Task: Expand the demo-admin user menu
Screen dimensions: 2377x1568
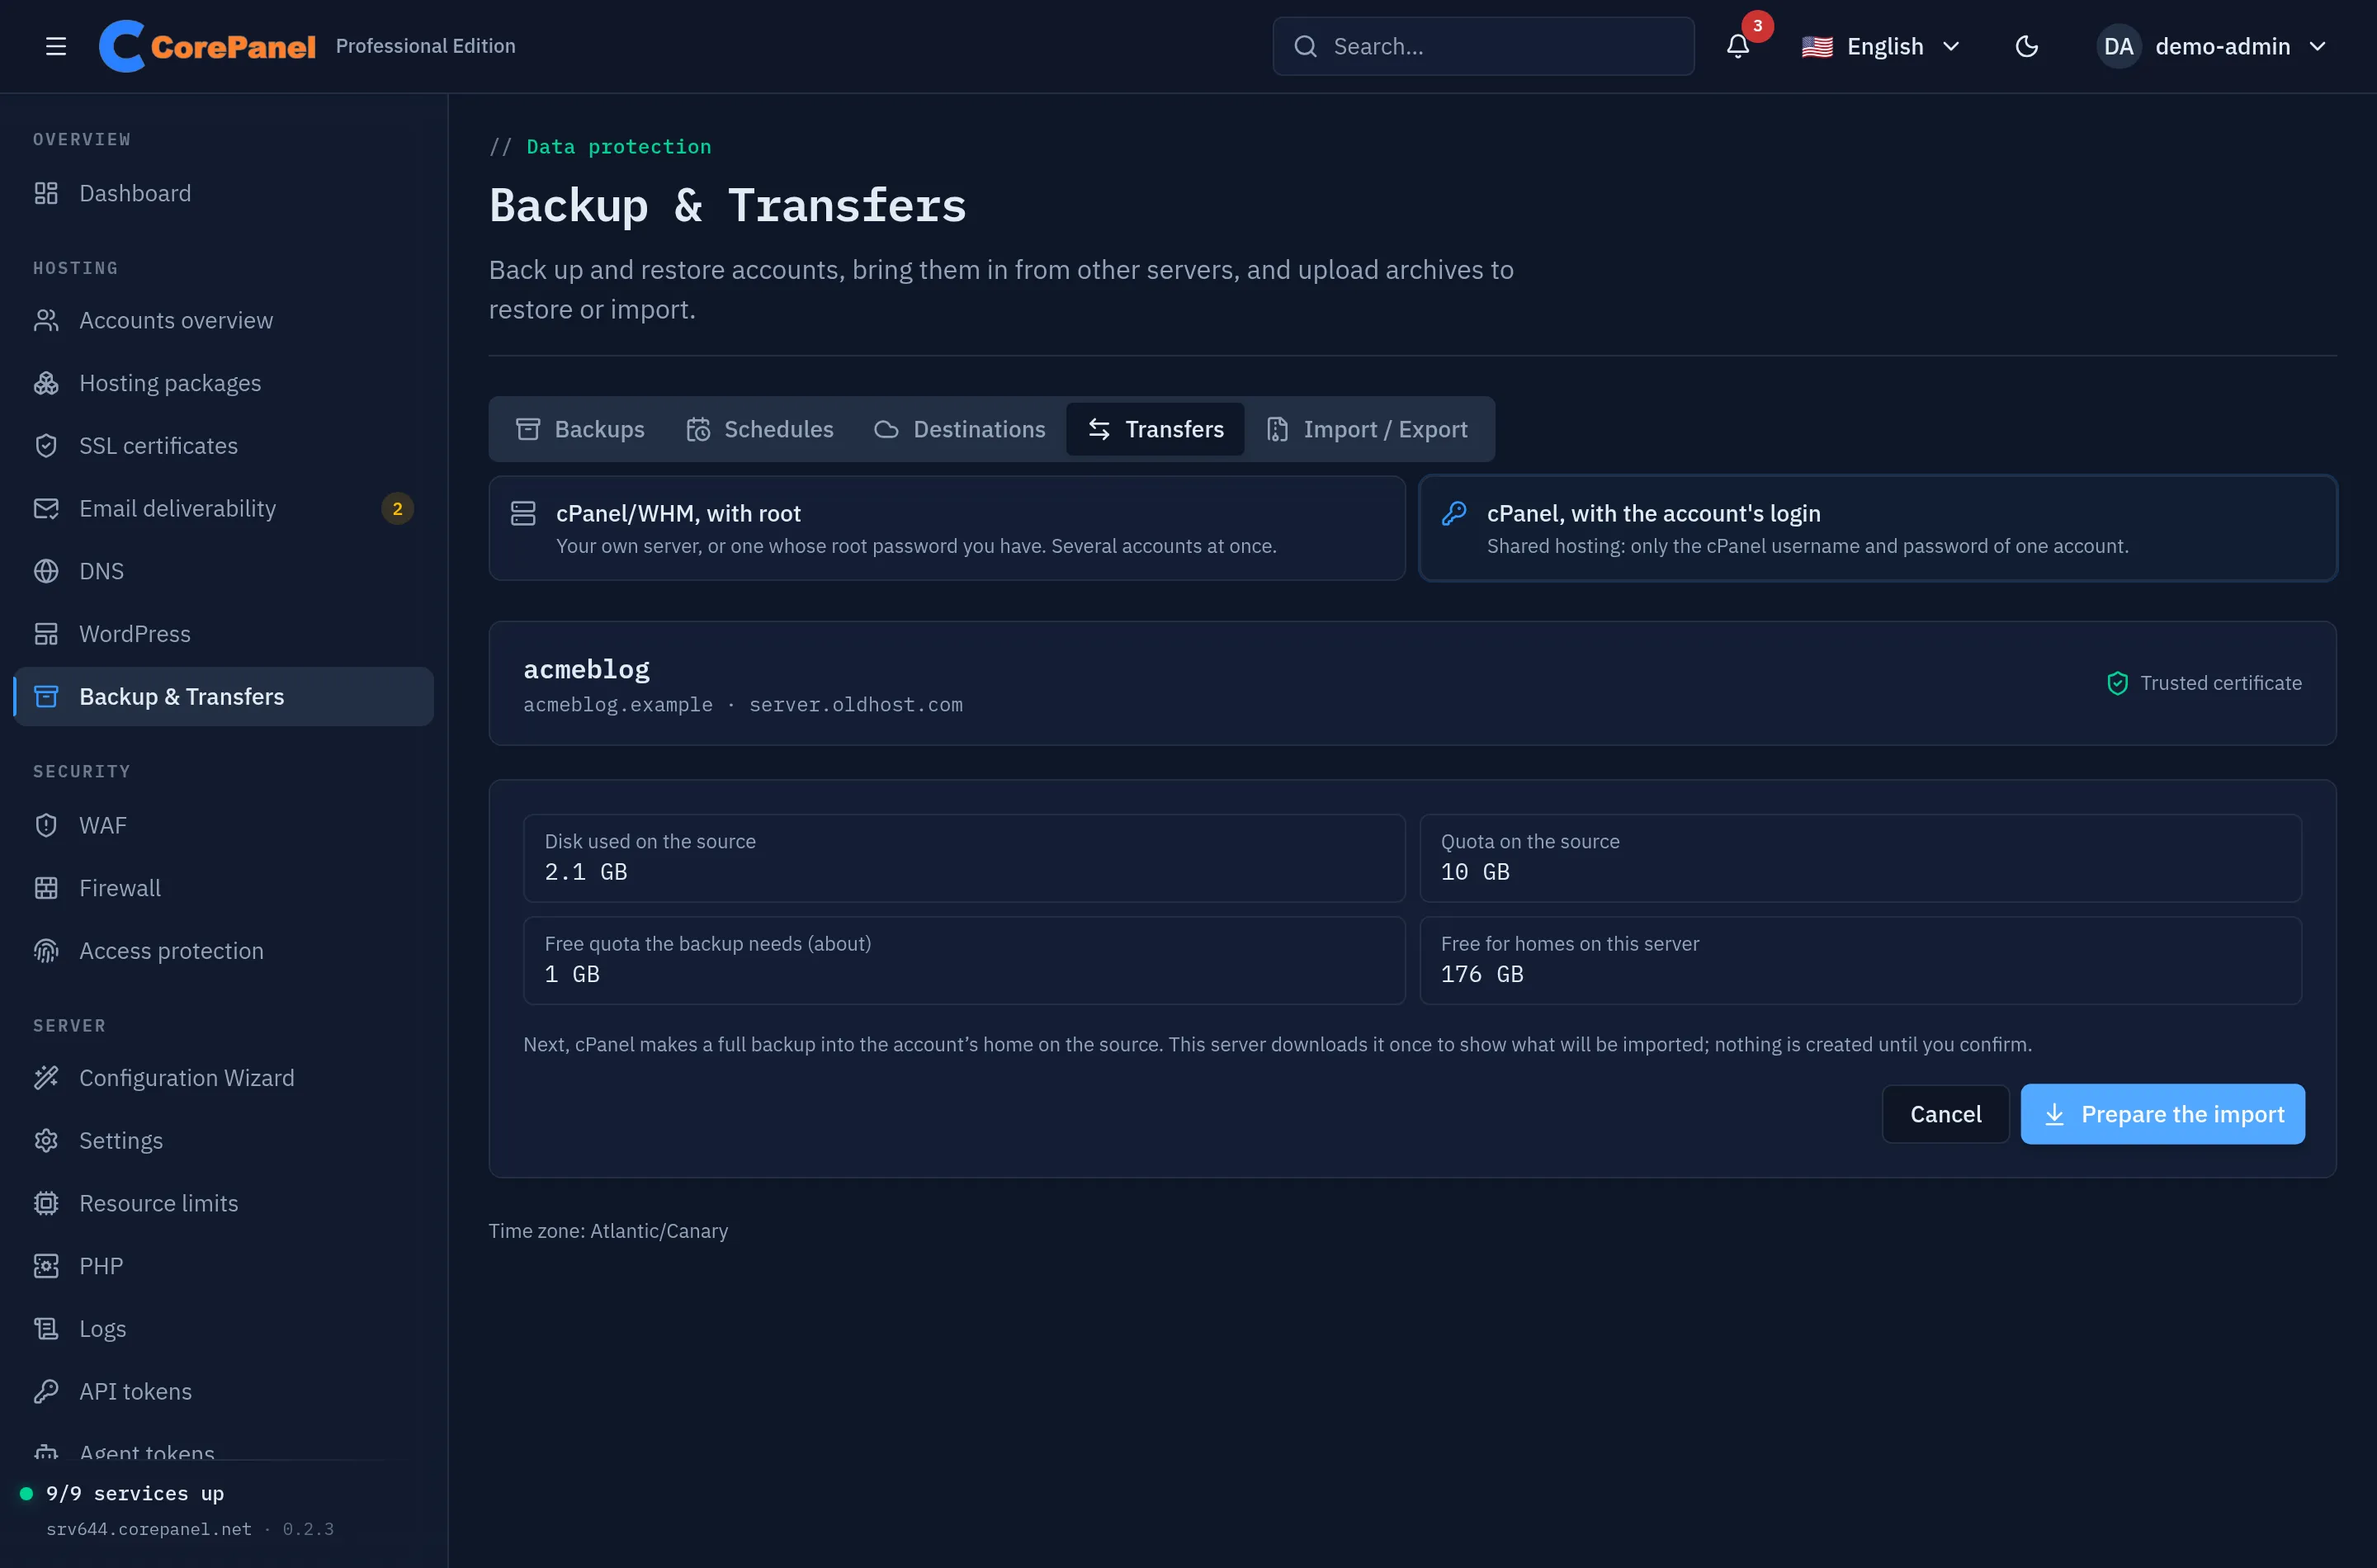Action: coord(2212,46)
